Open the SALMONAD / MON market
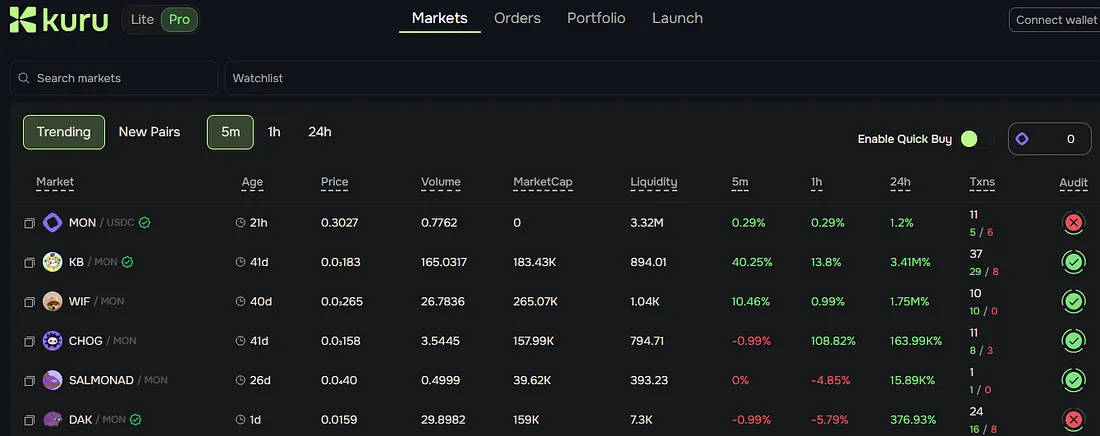 coord(118,380)
